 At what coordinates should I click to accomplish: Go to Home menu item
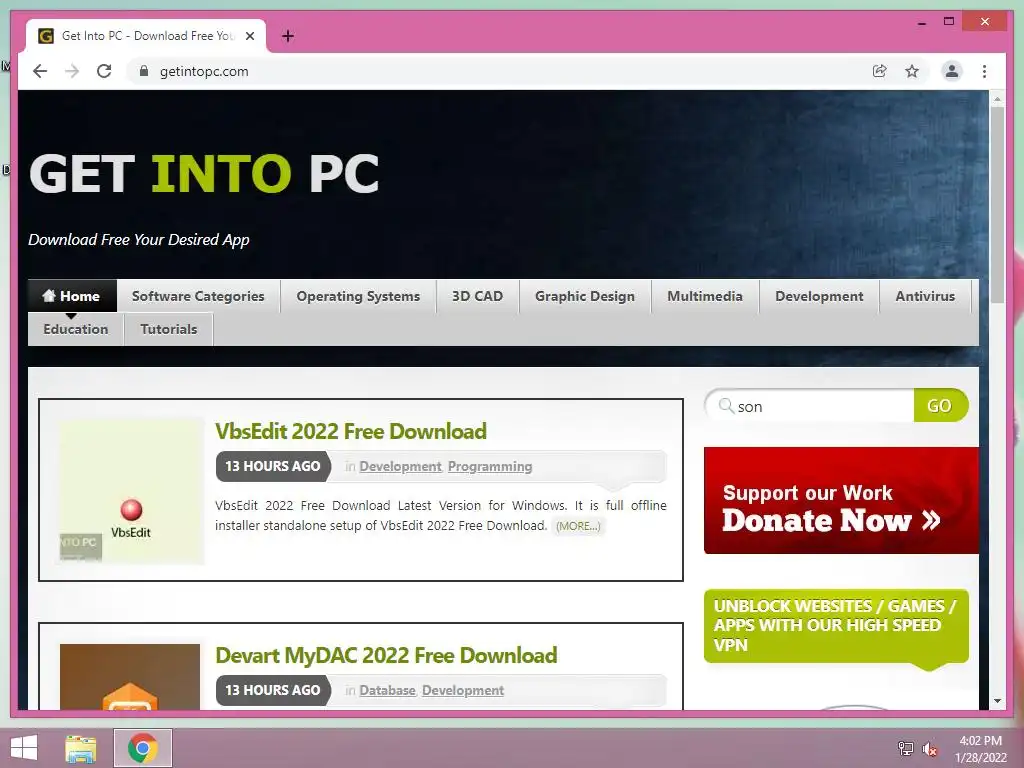point(72,296)
